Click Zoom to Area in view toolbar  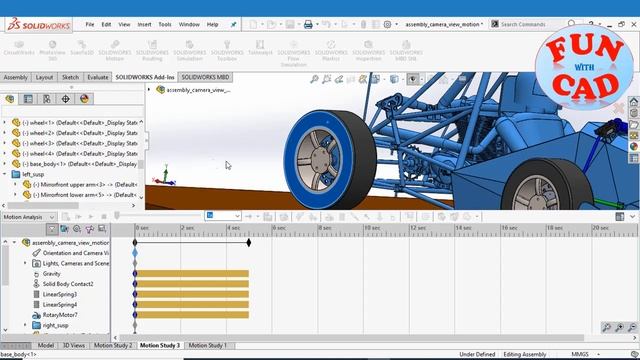[327, 79]
